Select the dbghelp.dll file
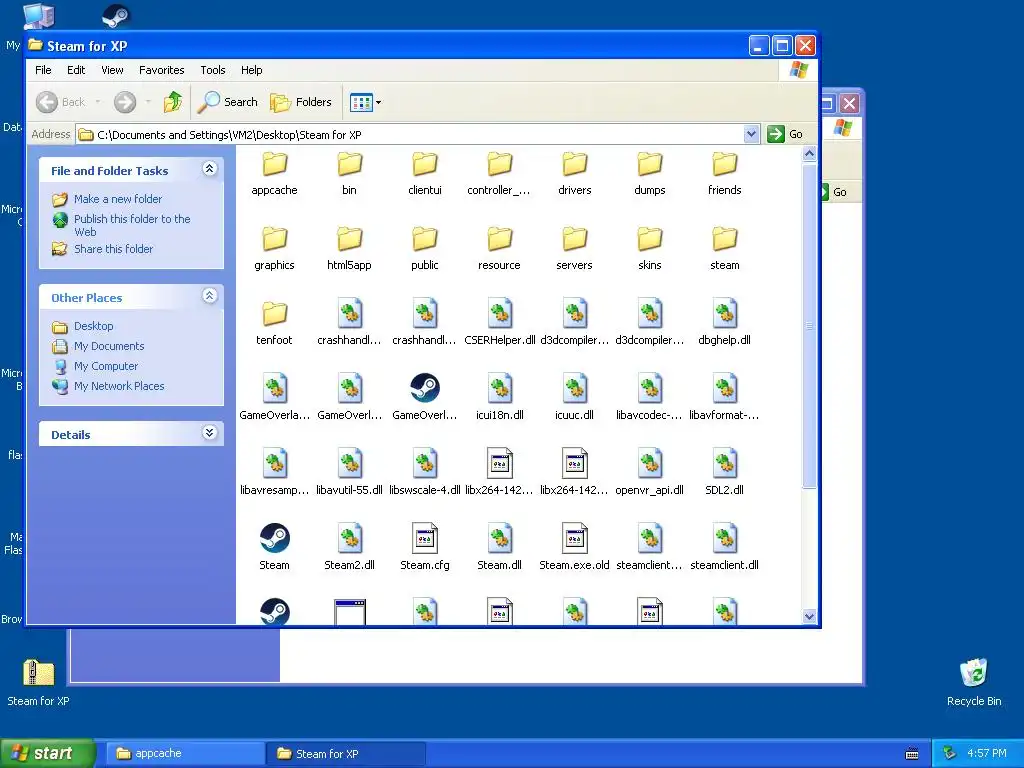The image size is (1024, 768). 725,323
